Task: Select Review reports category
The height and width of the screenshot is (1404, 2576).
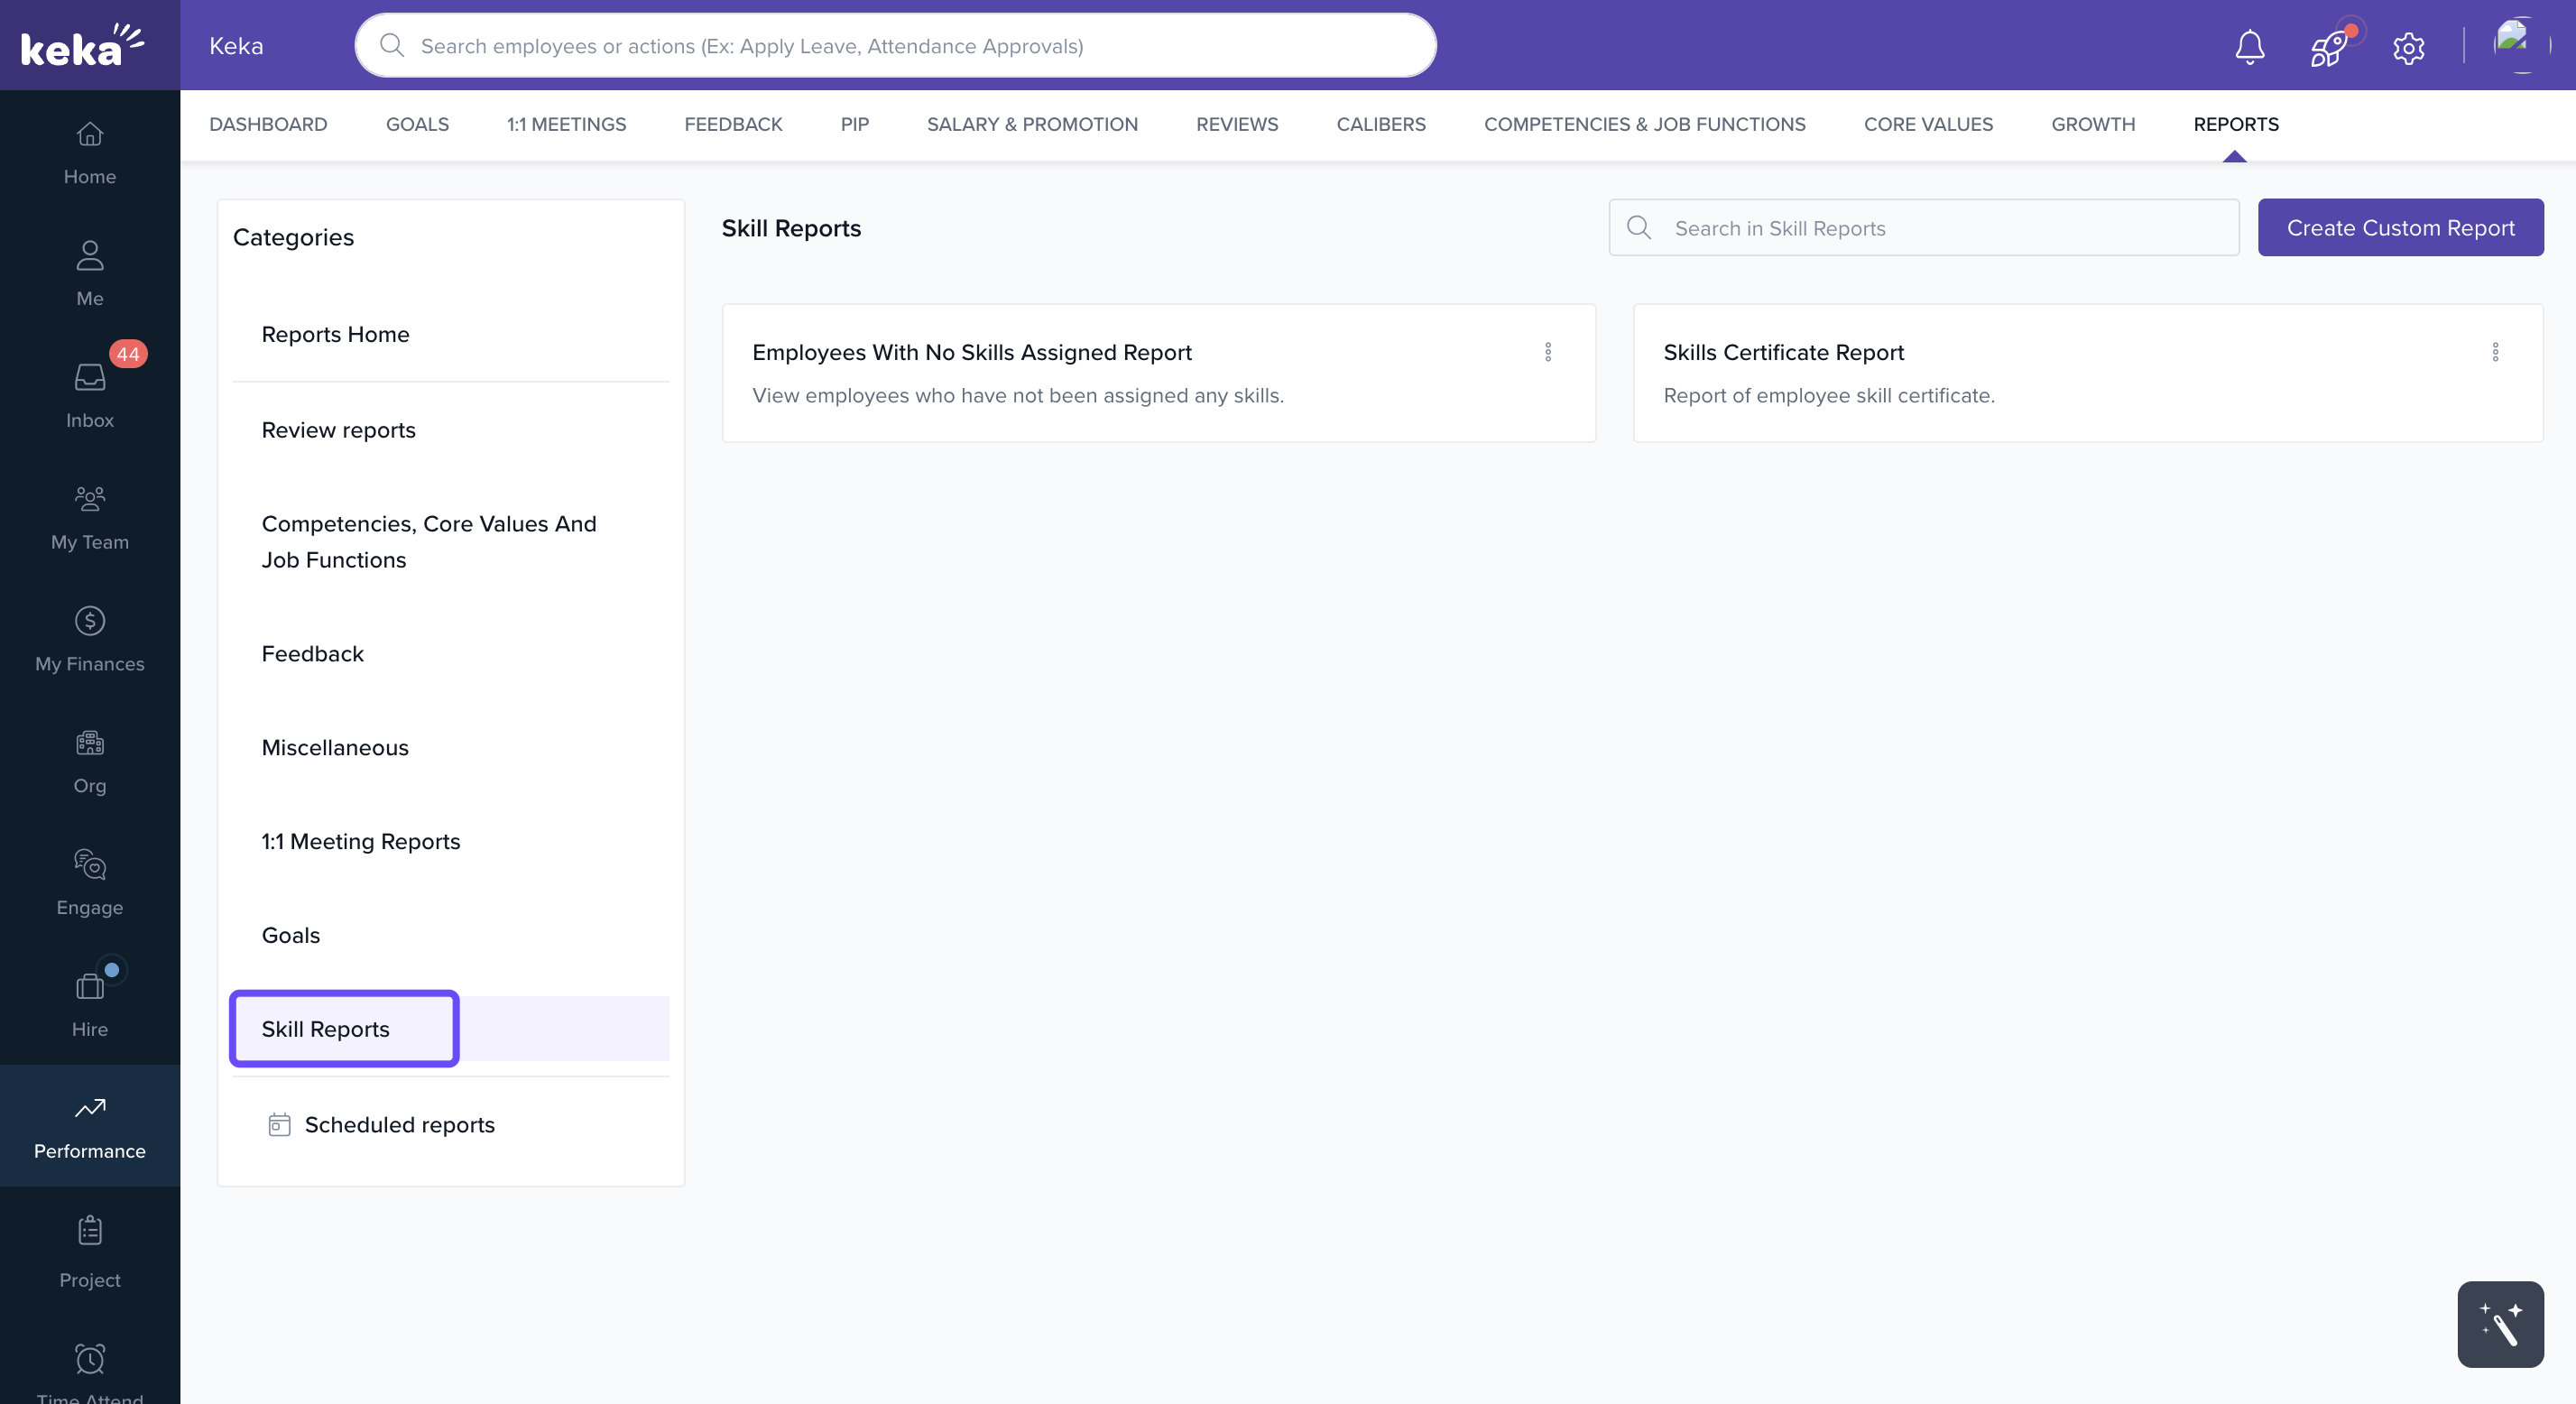Action: [x=338, y=430]
